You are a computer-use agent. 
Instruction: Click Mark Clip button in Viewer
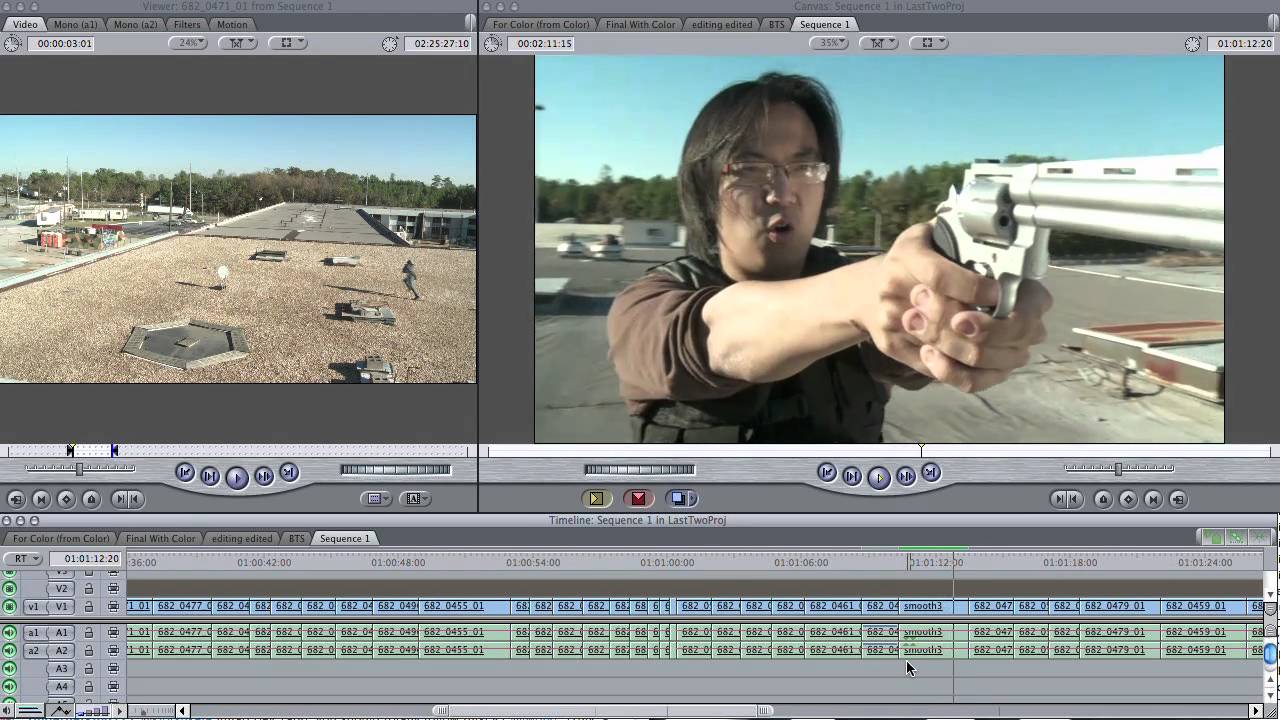coord(41,499)
